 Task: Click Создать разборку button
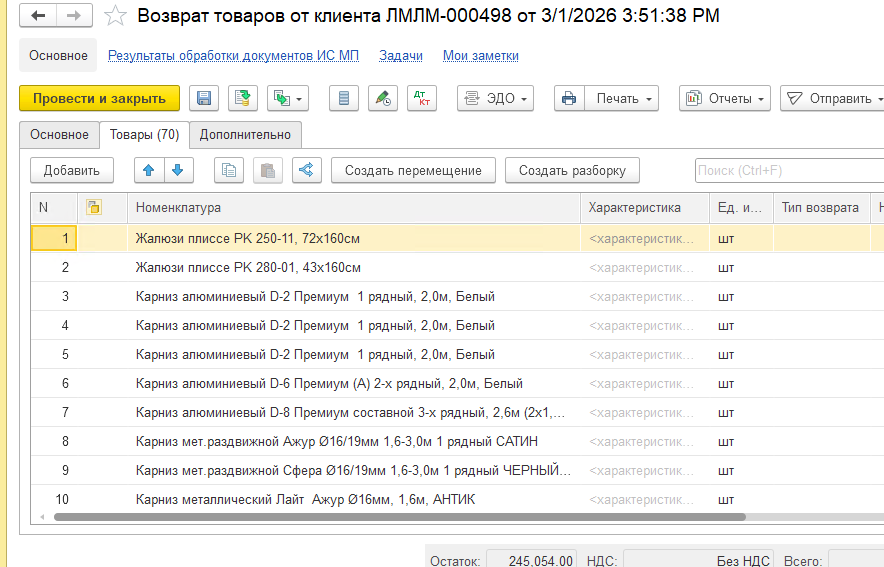point(572,171)
